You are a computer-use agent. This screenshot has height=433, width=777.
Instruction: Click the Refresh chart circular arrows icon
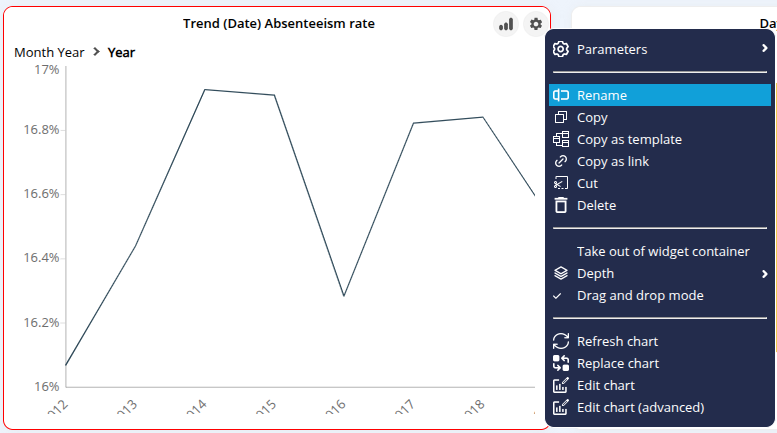point(561,341)
